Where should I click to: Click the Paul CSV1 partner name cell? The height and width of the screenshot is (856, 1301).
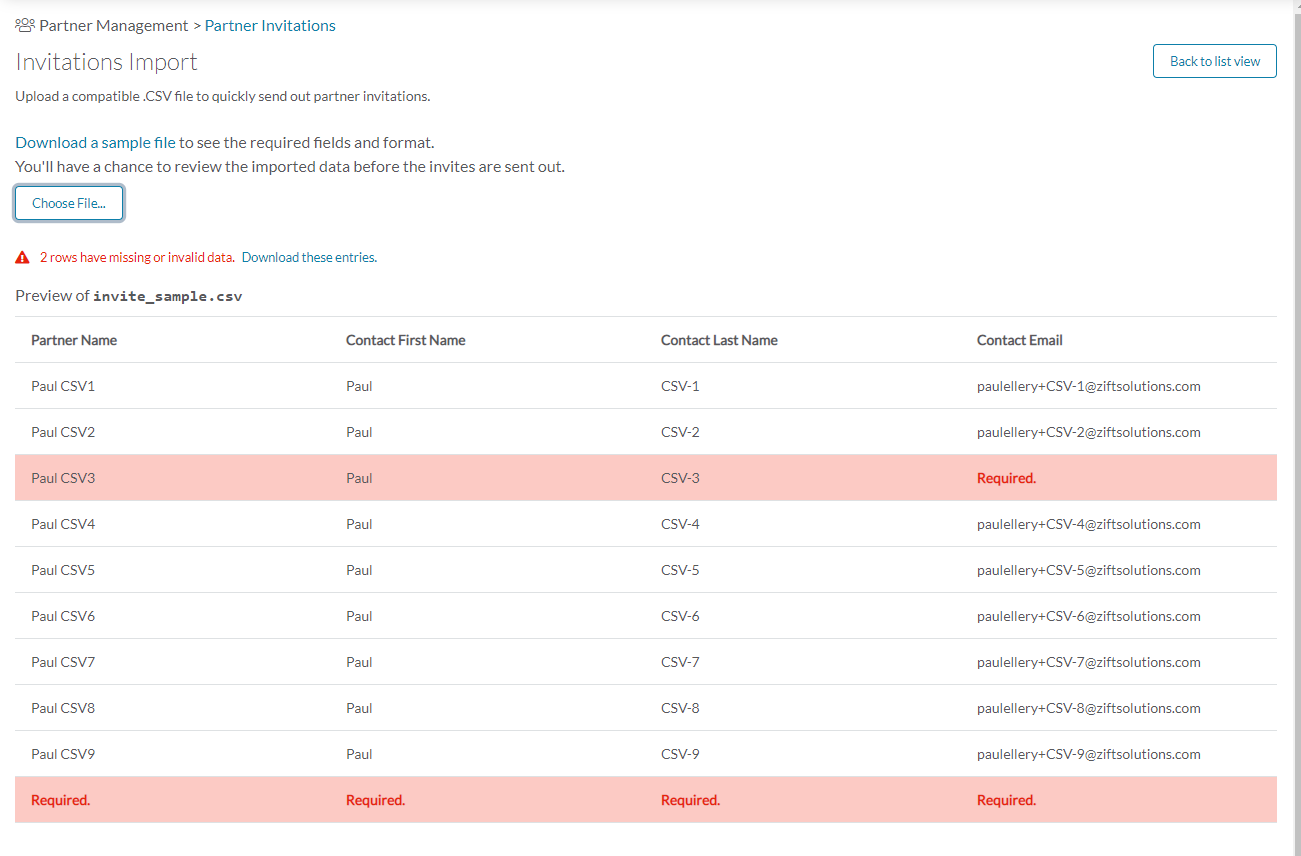point(63,385)
